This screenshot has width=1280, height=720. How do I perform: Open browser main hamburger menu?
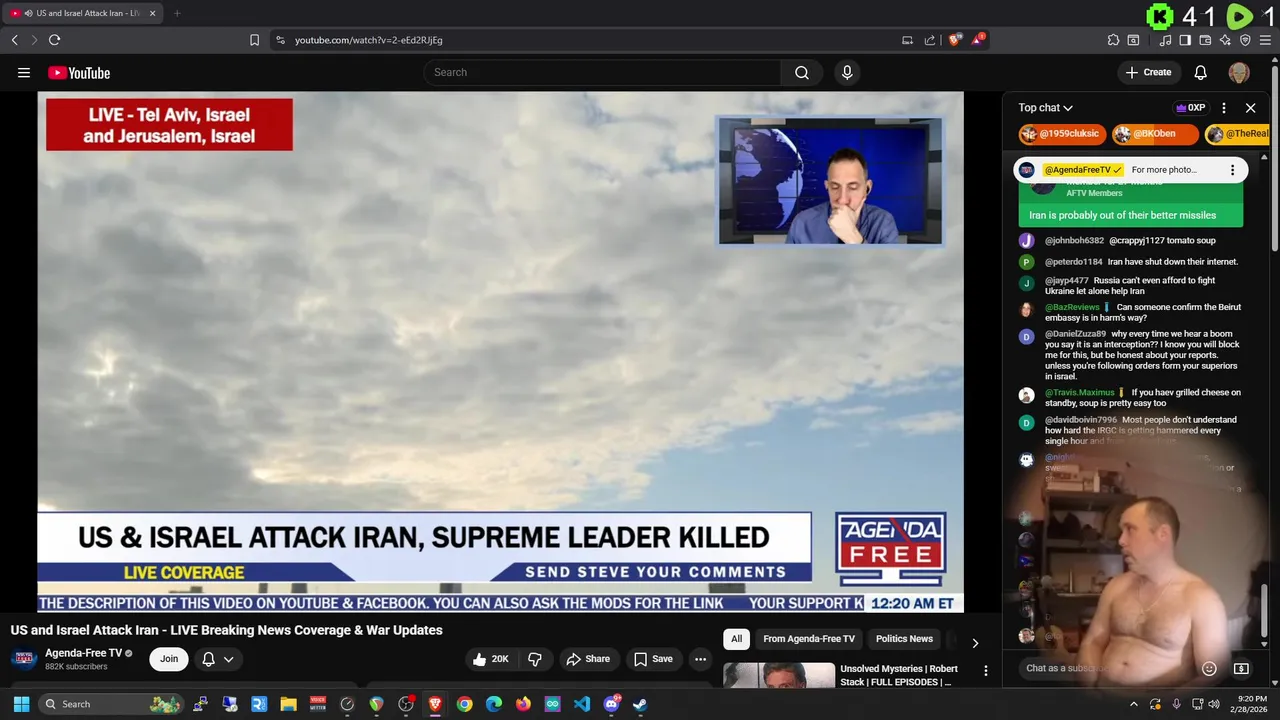click(x=1266, y=40)
